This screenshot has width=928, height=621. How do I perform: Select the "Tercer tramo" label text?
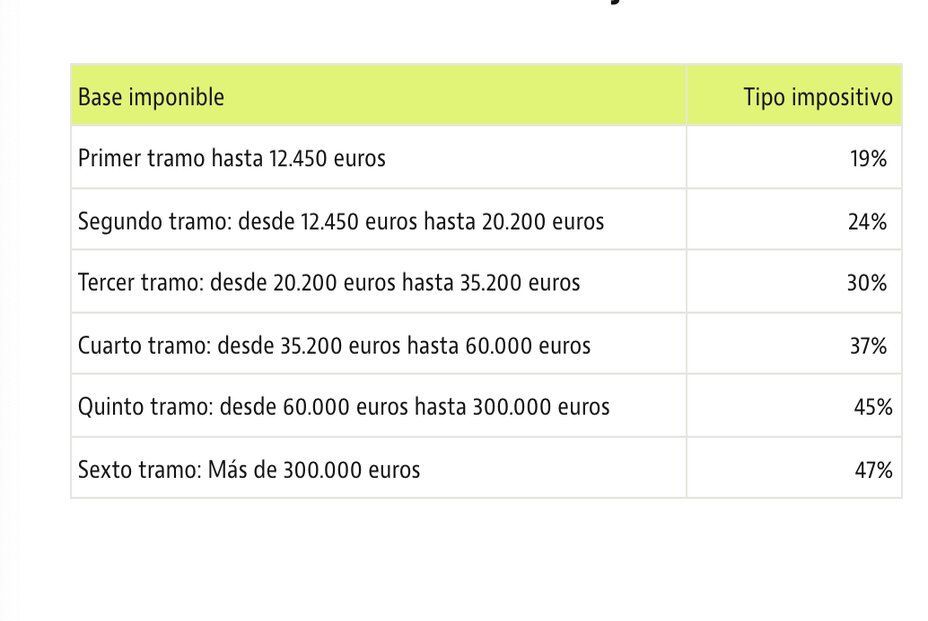pos(140,283)
